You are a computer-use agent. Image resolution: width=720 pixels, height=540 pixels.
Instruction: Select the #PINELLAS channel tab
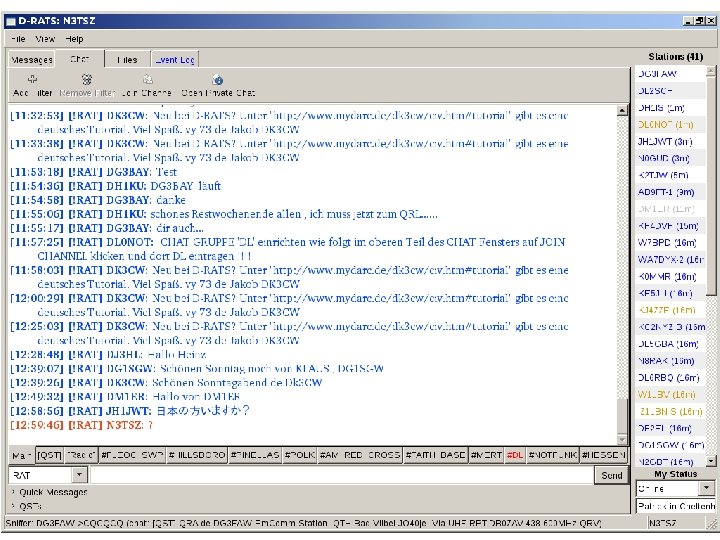255,456
